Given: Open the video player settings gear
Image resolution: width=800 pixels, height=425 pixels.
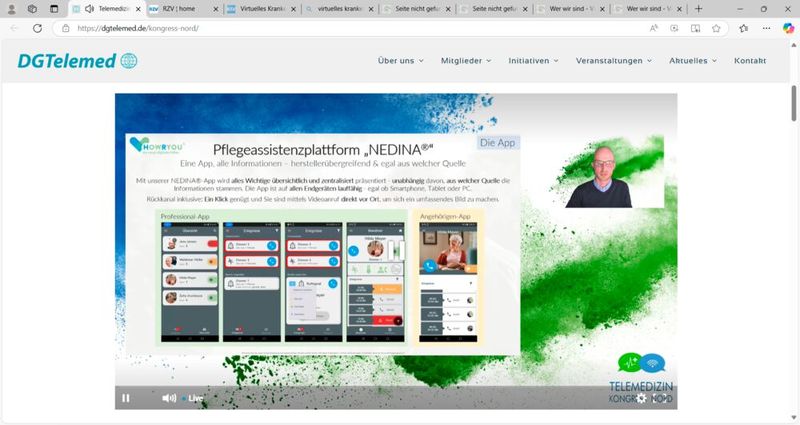Looking at the screenshot, I should [641, 398].
